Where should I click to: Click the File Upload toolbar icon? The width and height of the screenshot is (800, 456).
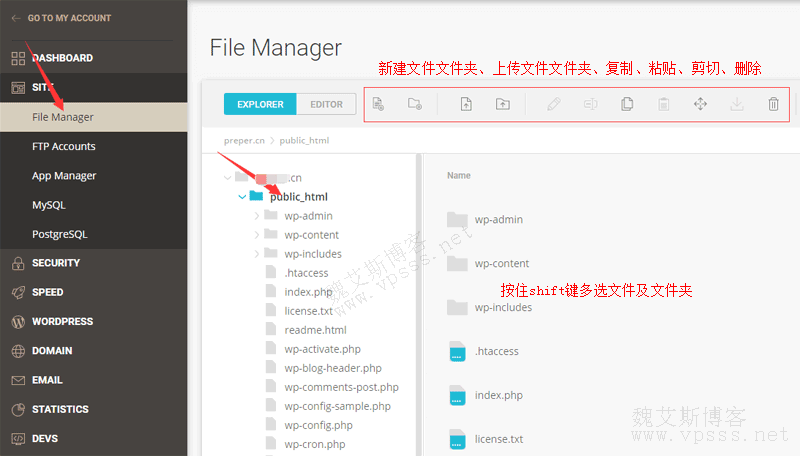coord(466,104)
